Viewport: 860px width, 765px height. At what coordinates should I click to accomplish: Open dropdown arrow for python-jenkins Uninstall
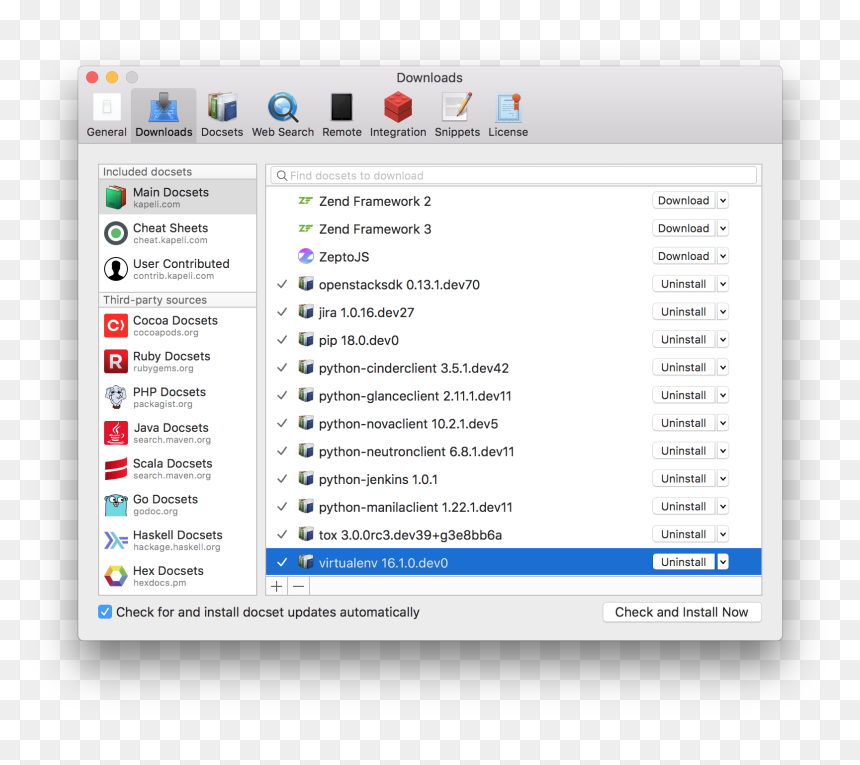pyautogui.click(x=723, y=479)
